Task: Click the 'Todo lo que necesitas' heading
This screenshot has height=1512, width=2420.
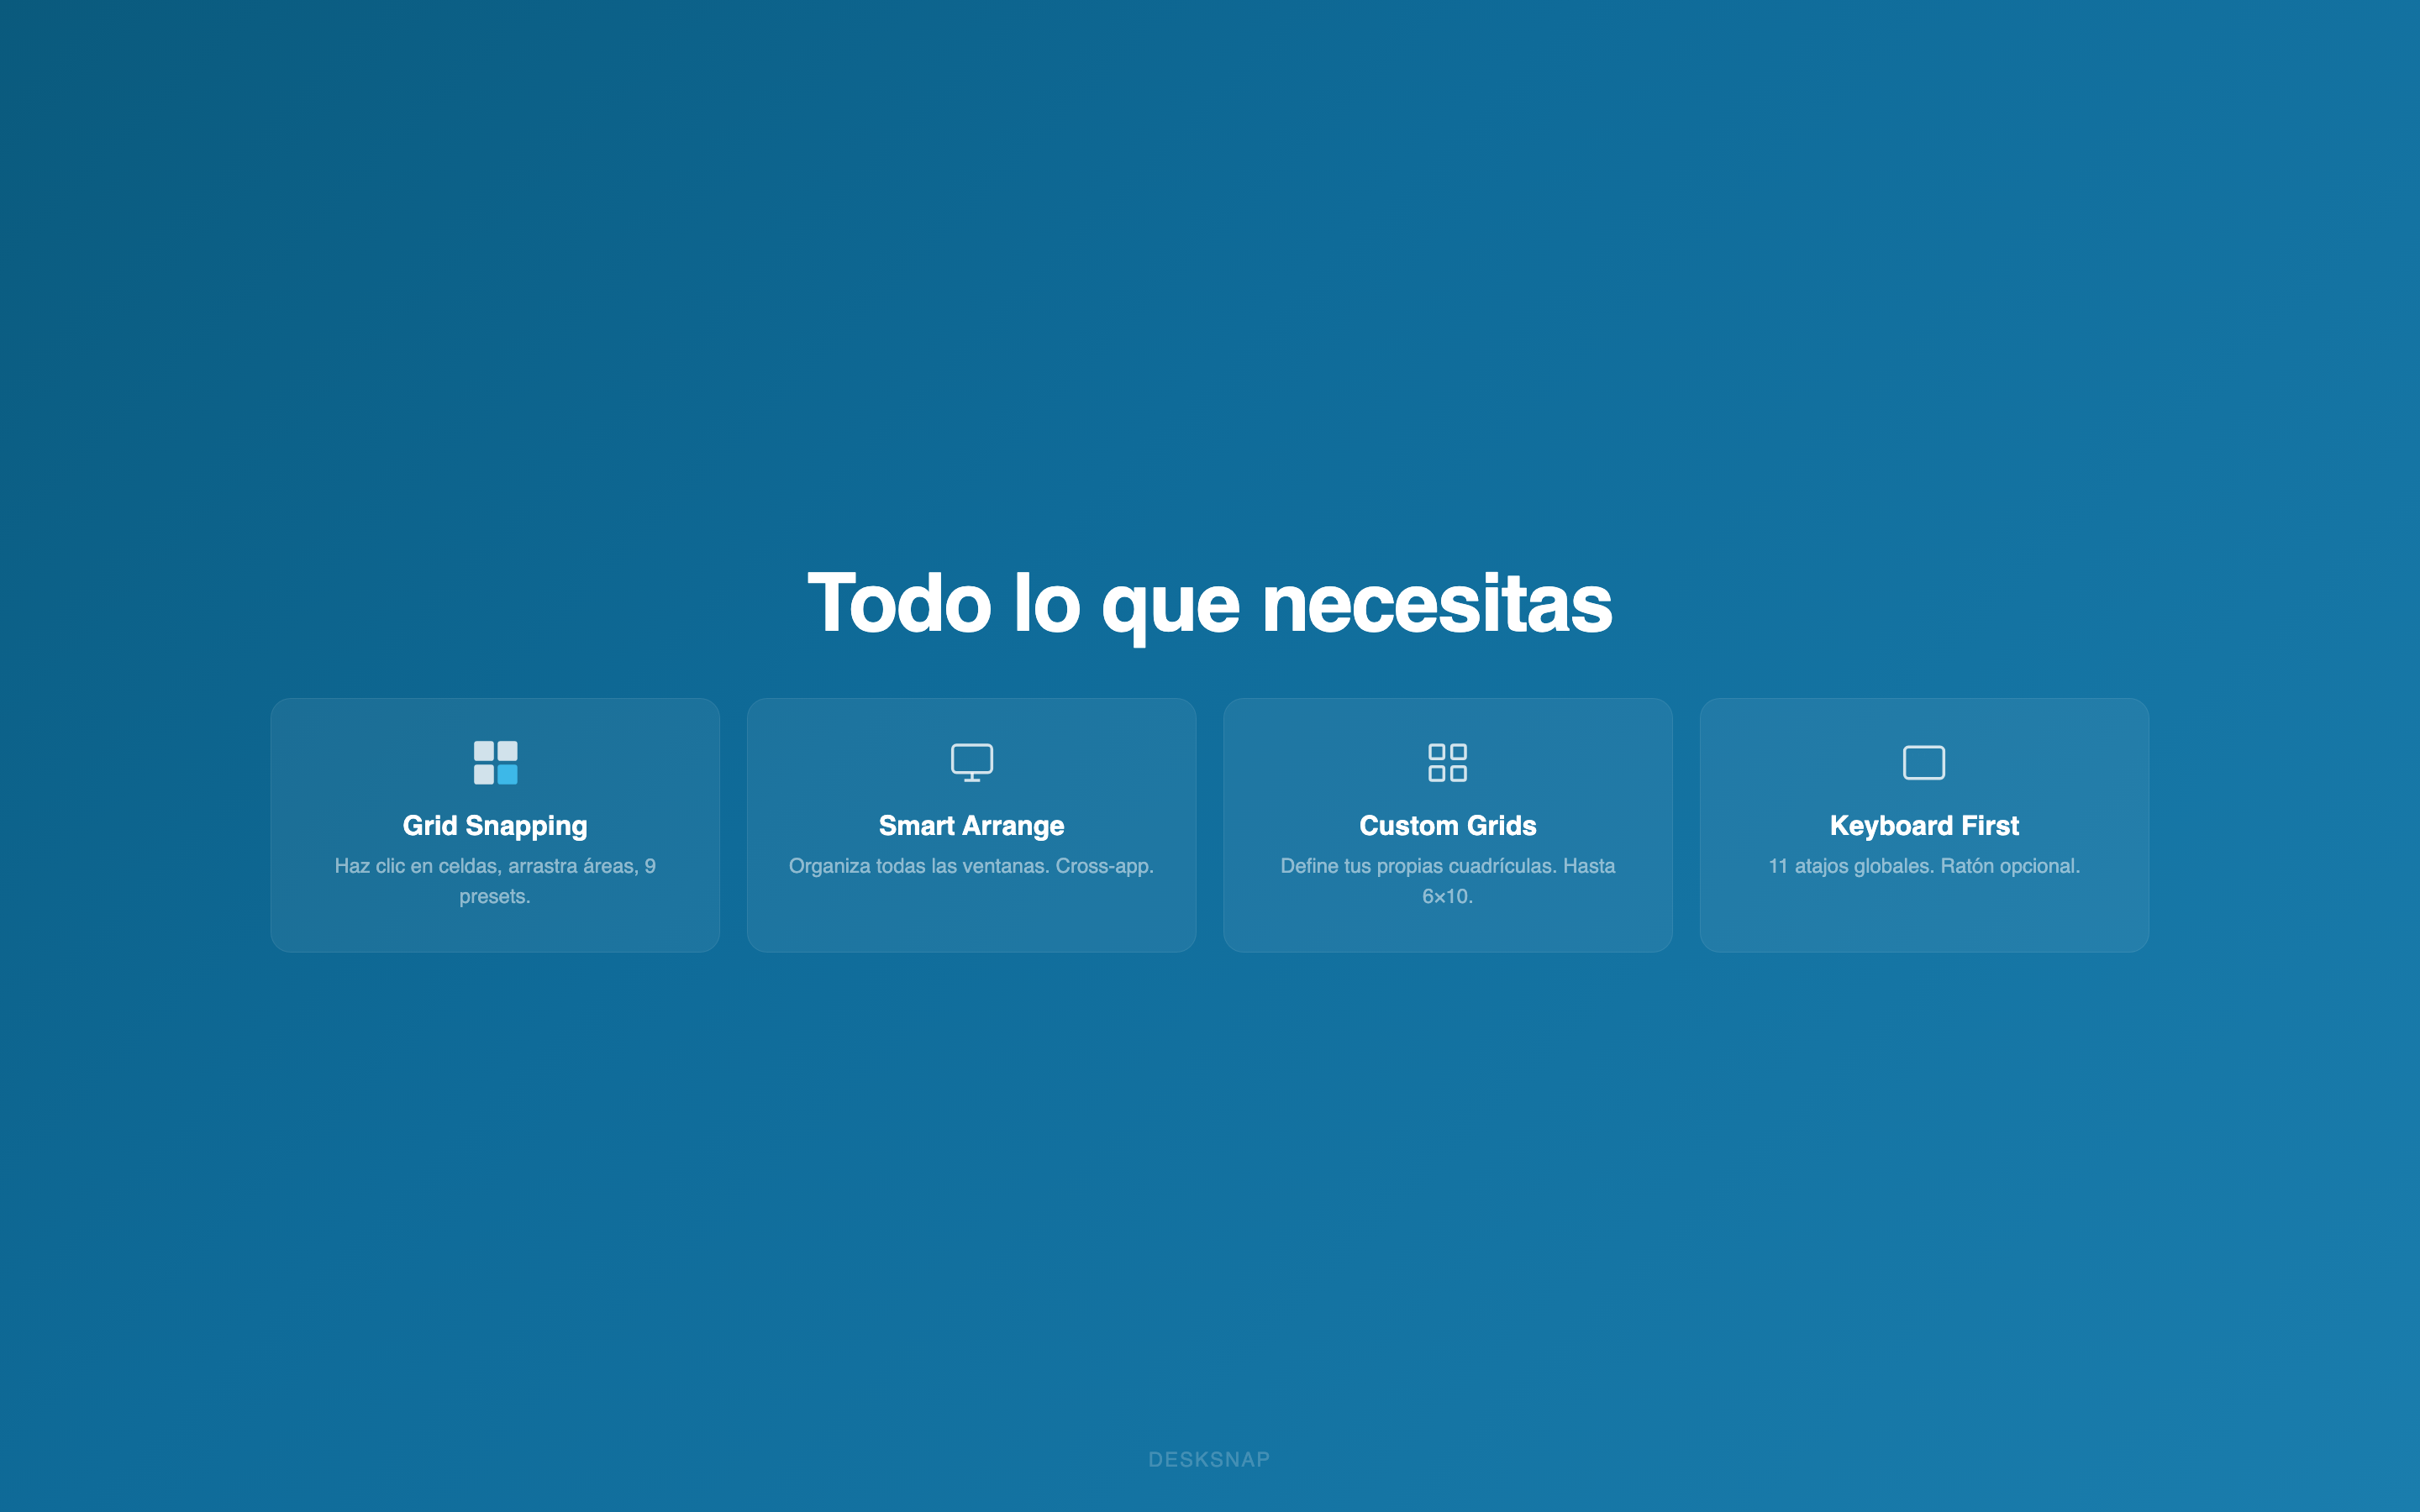Action: click(x=1210, y=602)
